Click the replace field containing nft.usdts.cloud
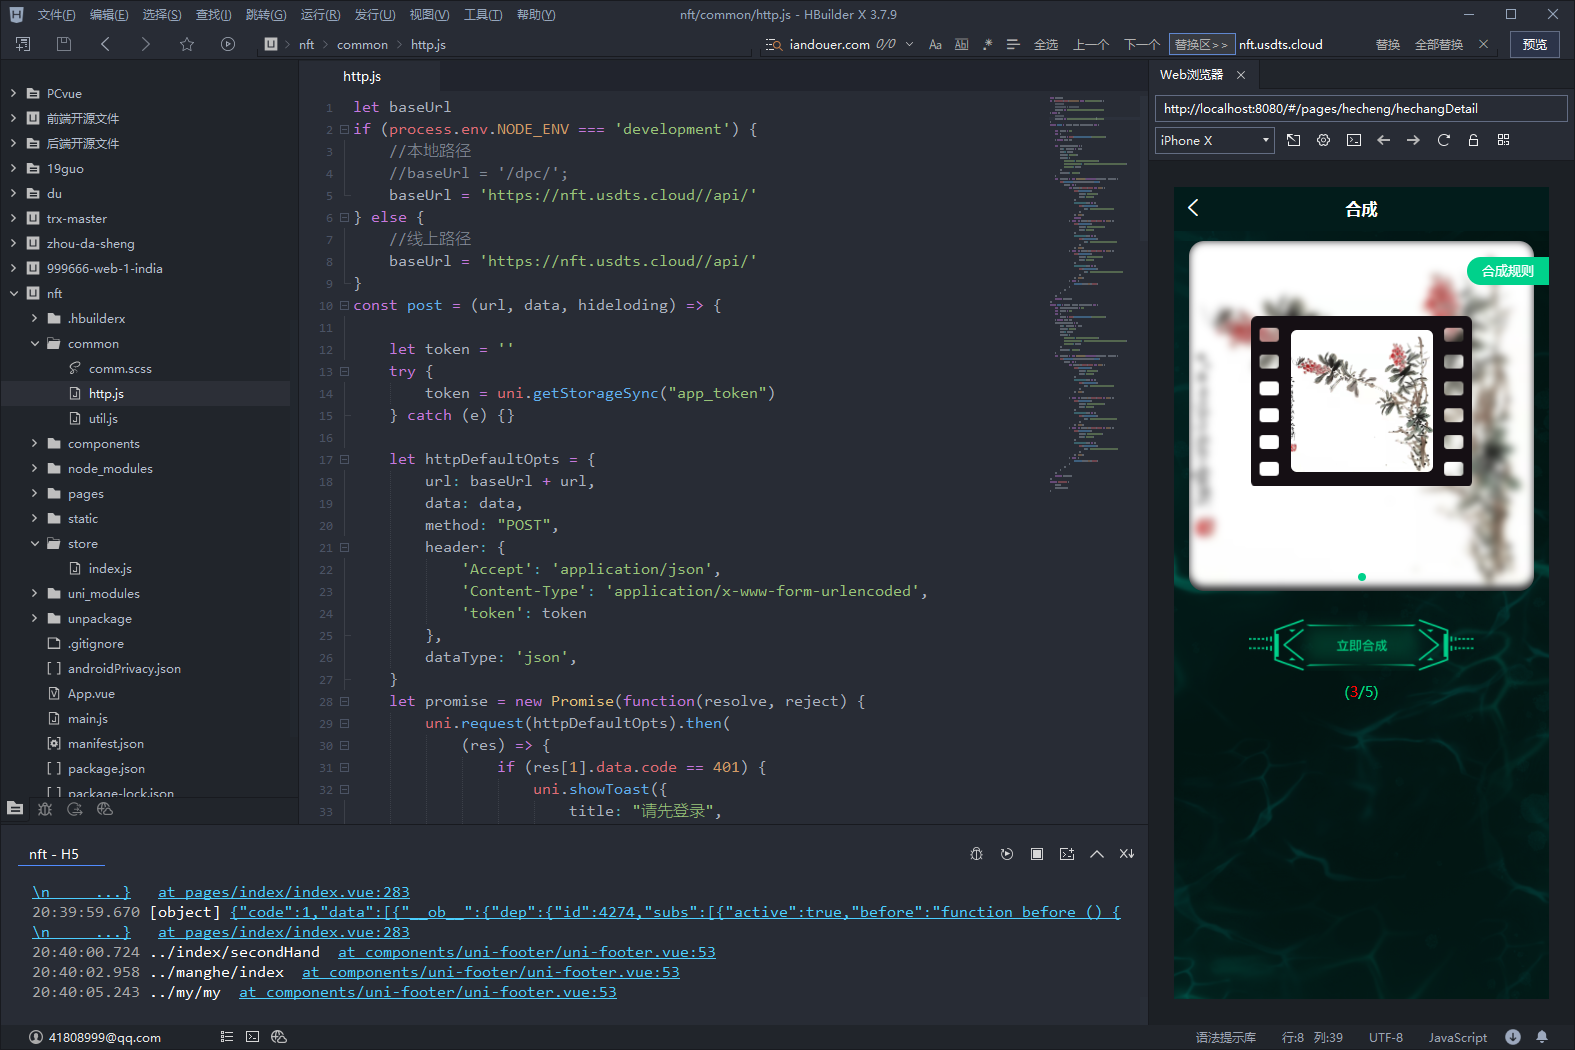 point(1300,44)
